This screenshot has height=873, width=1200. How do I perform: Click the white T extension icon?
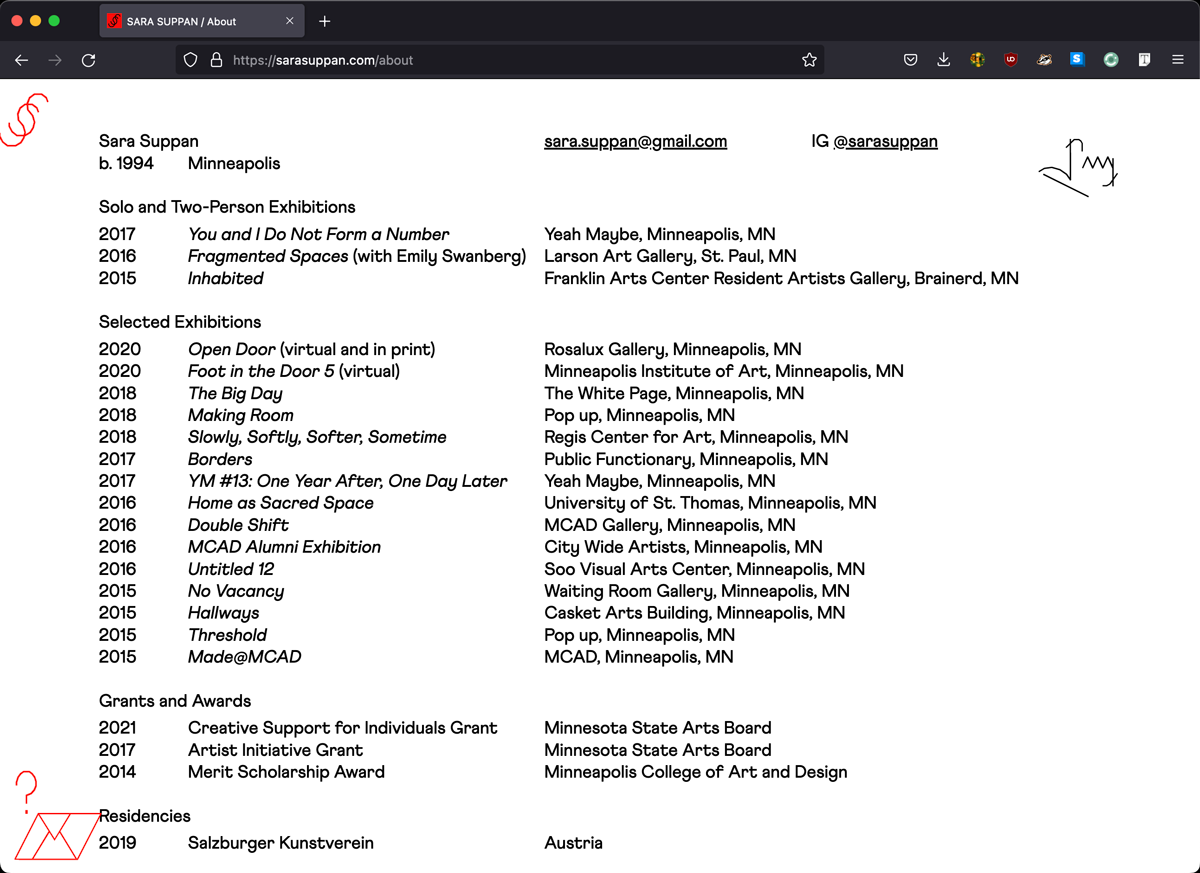pos(1144,60)
